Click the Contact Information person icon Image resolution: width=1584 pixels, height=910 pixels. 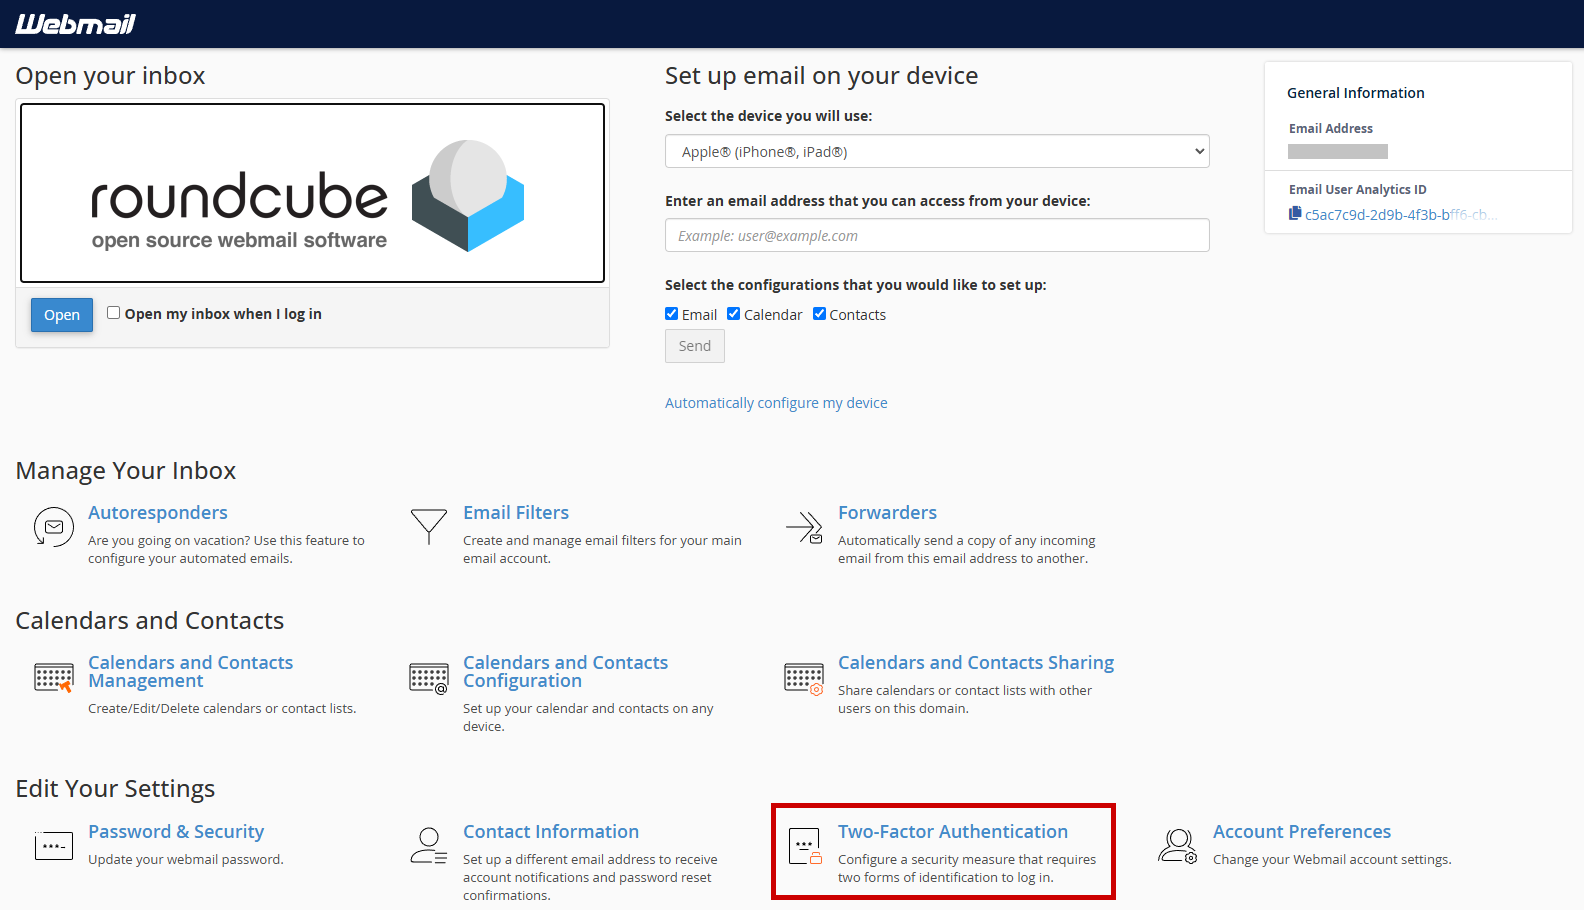[428, 845]
